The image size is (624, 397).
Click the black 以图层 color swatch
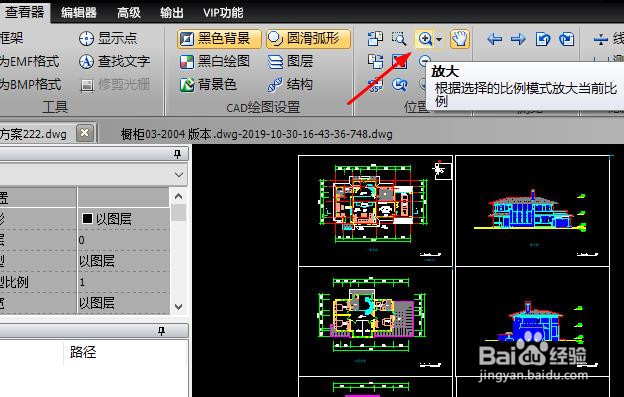87,218
